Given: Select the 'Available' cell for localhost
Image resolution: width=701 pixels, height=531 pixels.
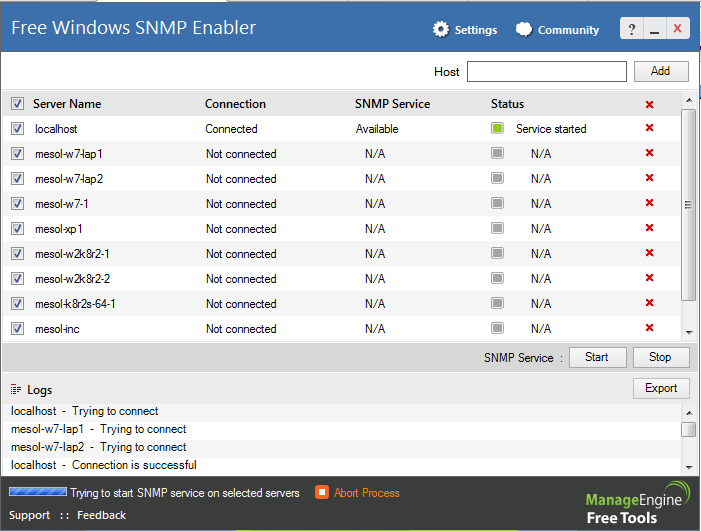Looking at the screenshot, I should [x=377, y=129].
